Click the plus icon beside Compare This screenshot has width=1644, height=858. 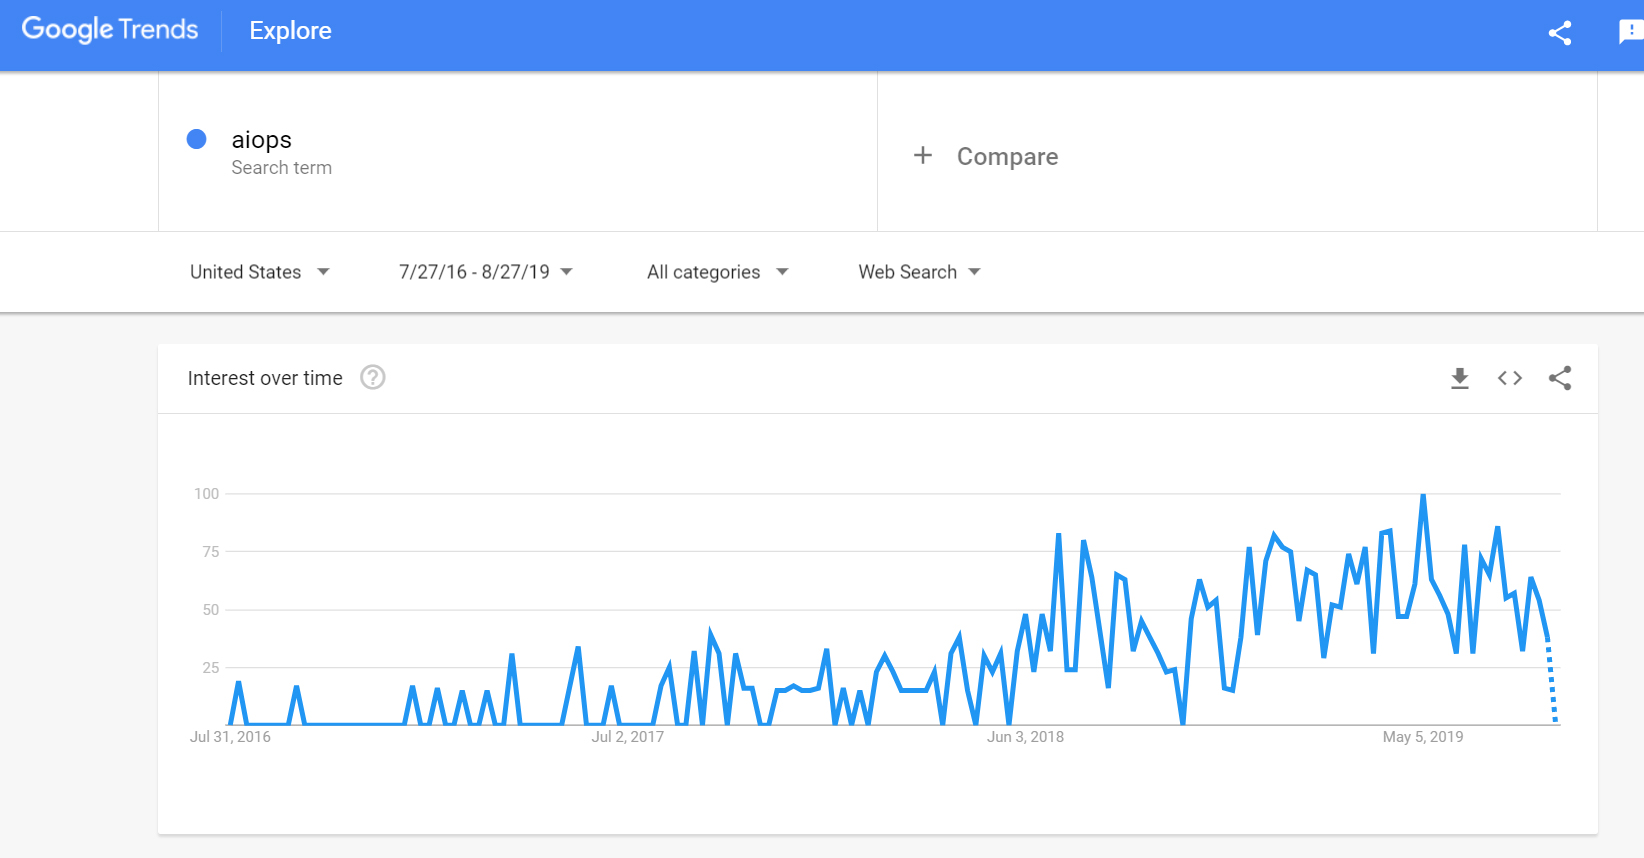pos(923,156)
